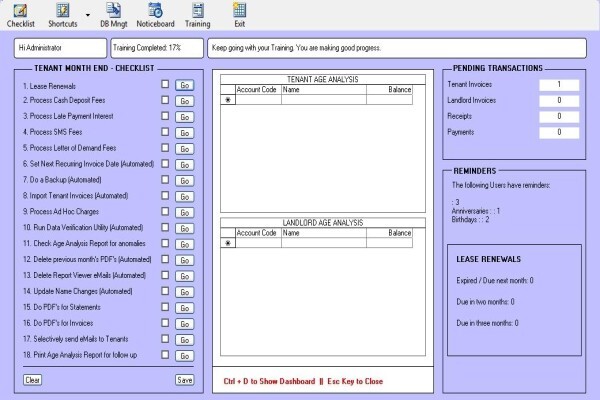
Task: Click the new row marker in Tenant Age Analysis
Action: 228,100
